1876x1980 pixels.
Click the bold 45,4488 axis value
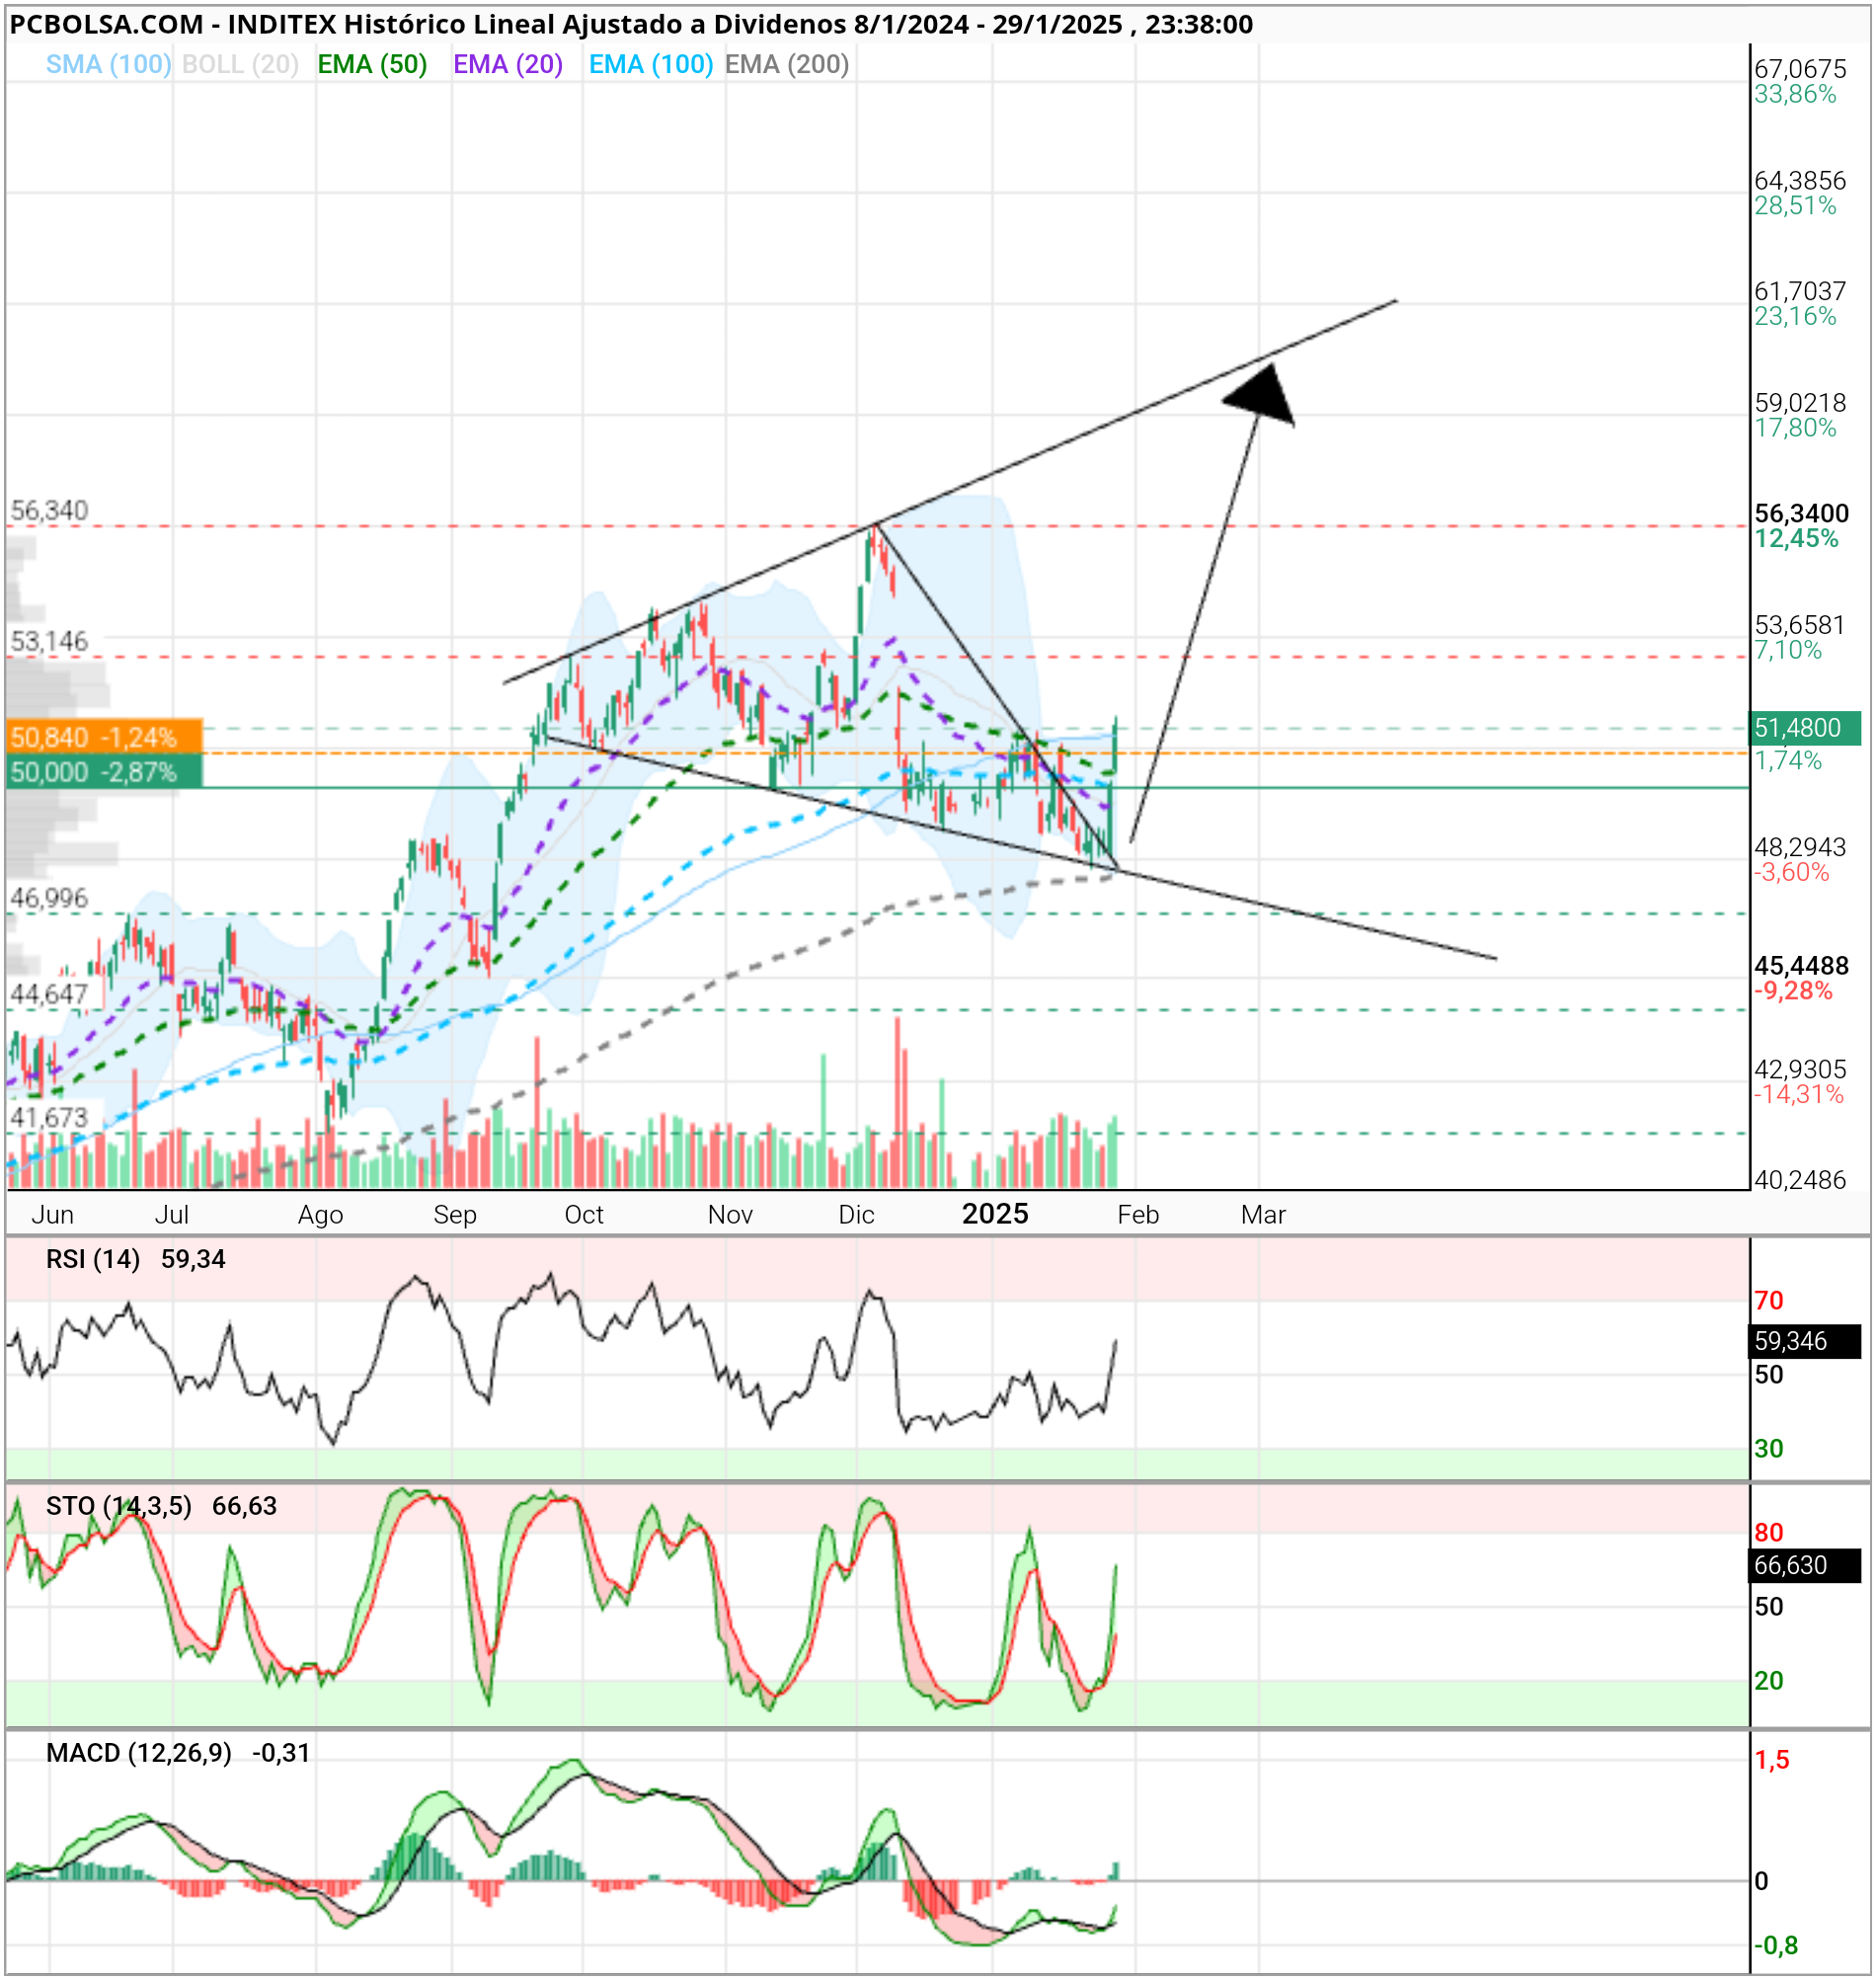1802,965
